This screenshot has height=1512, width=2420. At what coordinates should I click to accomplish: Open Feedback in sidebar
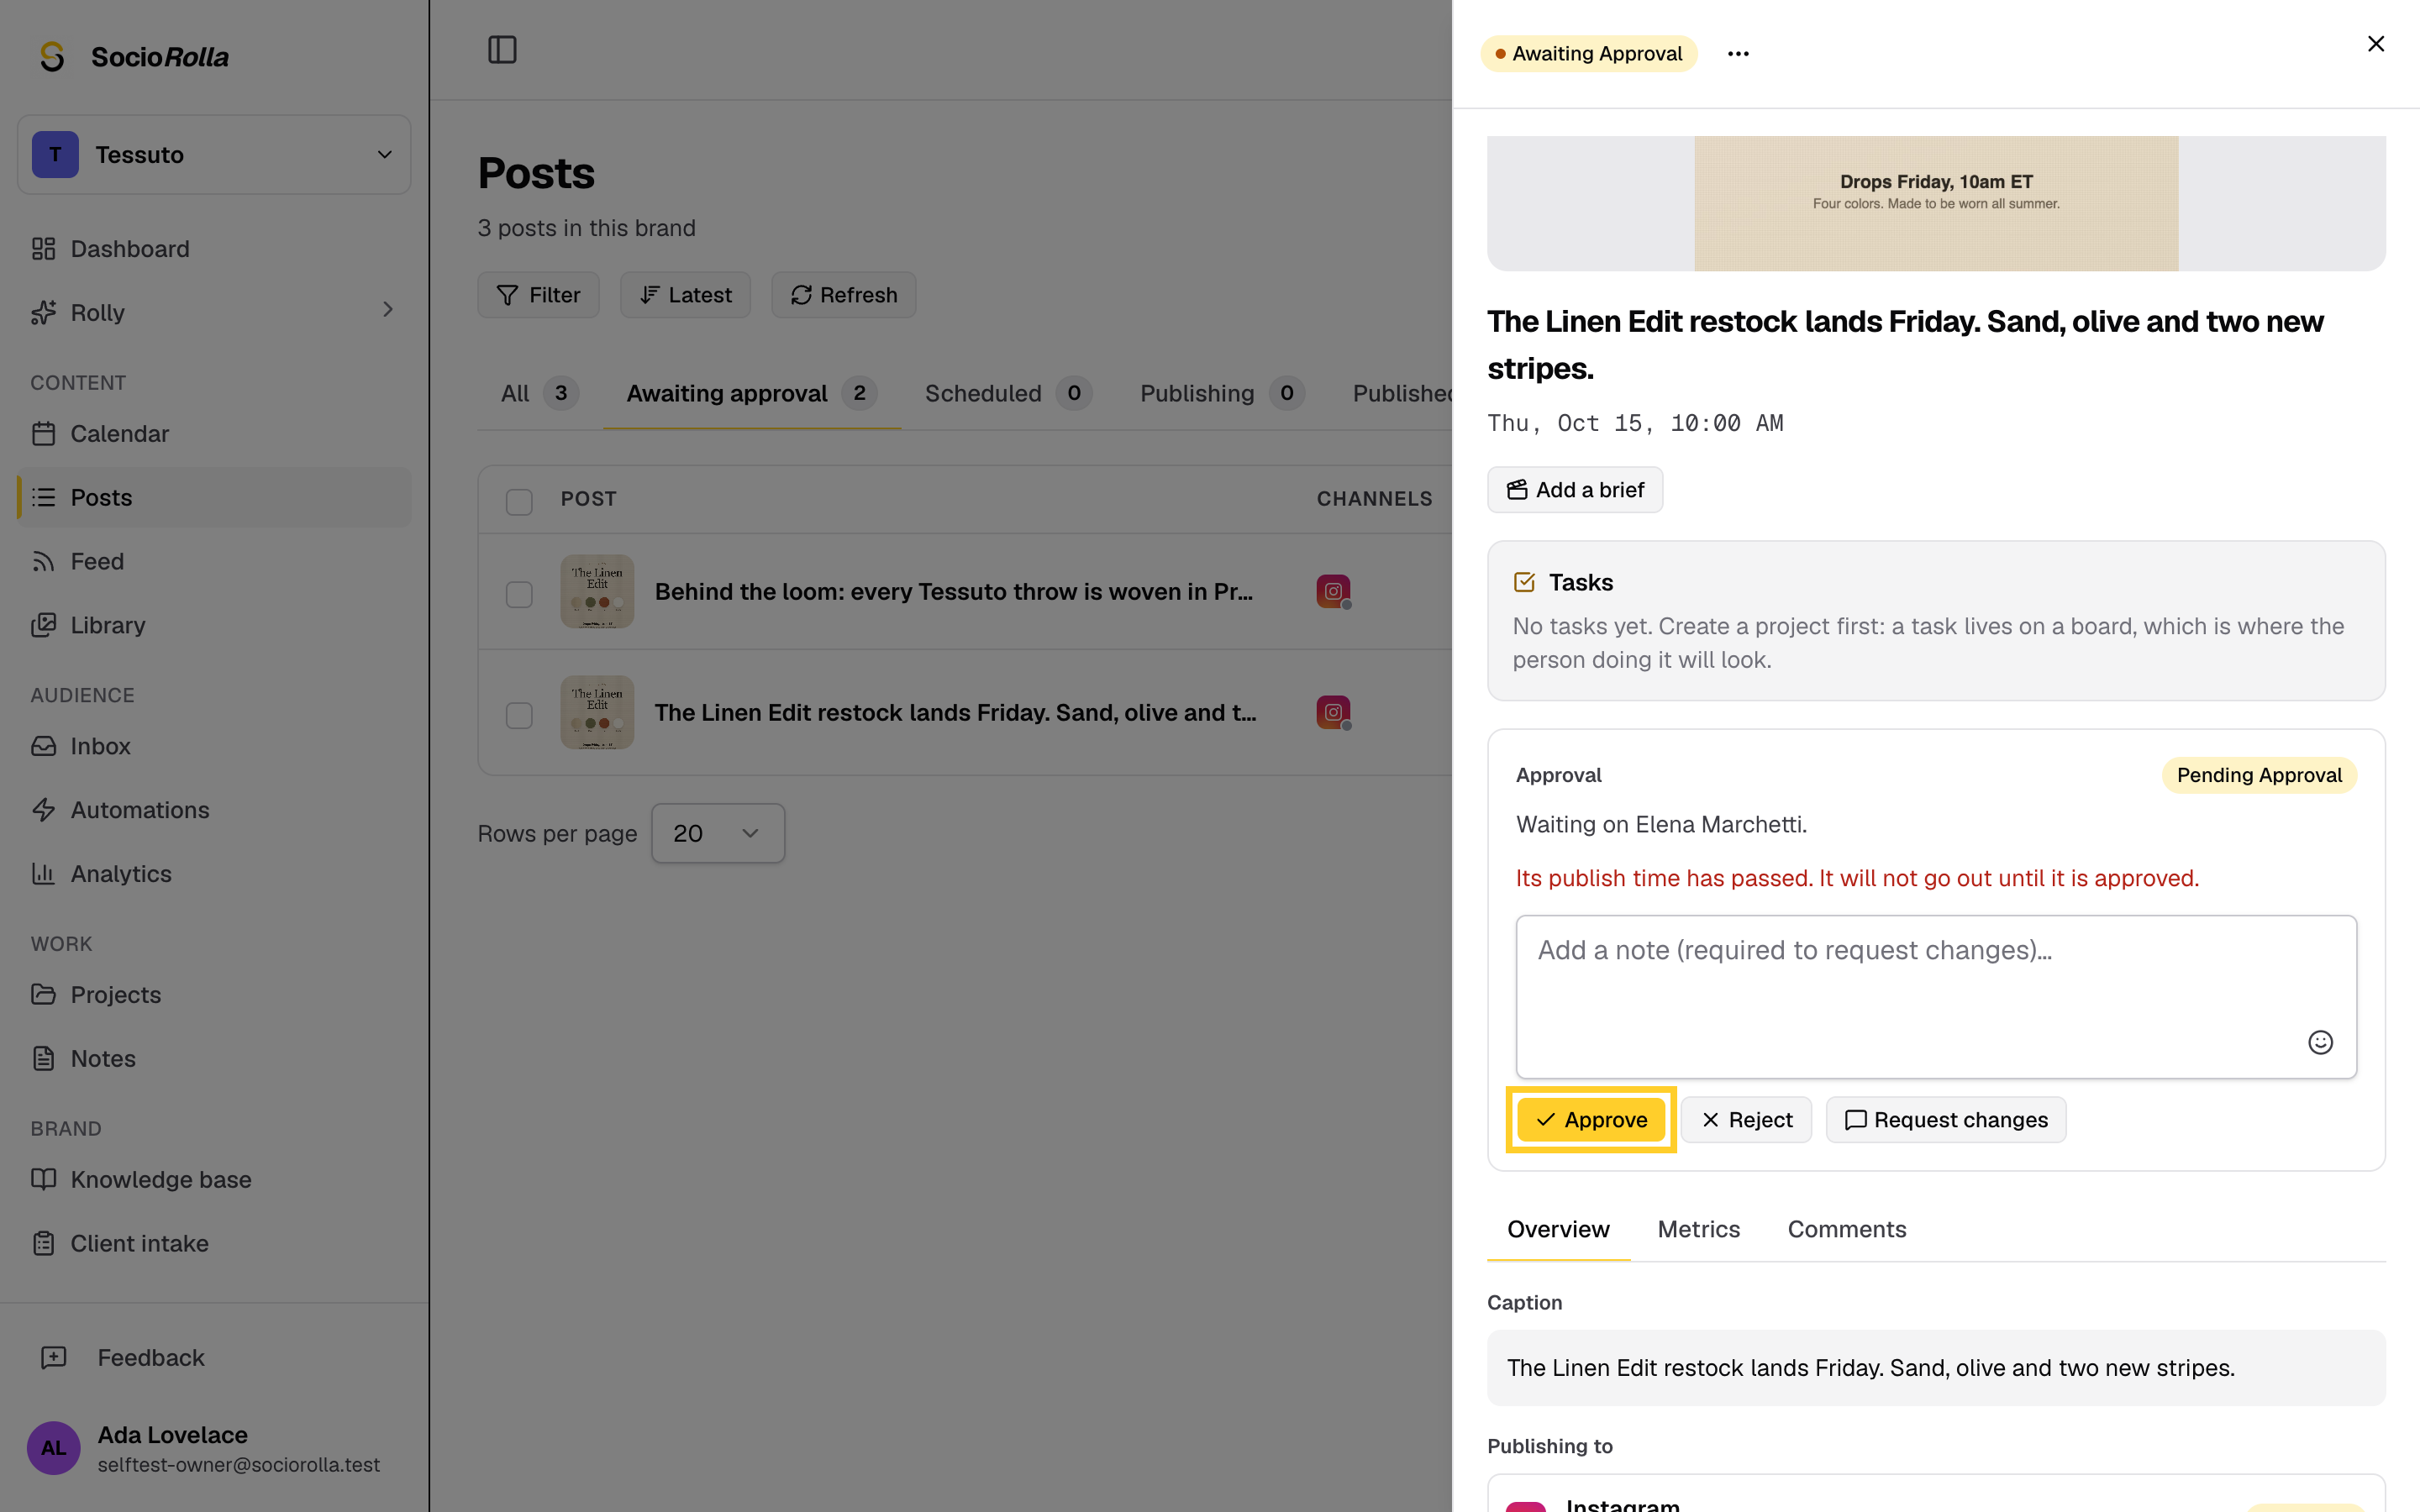coord(214,1357)
